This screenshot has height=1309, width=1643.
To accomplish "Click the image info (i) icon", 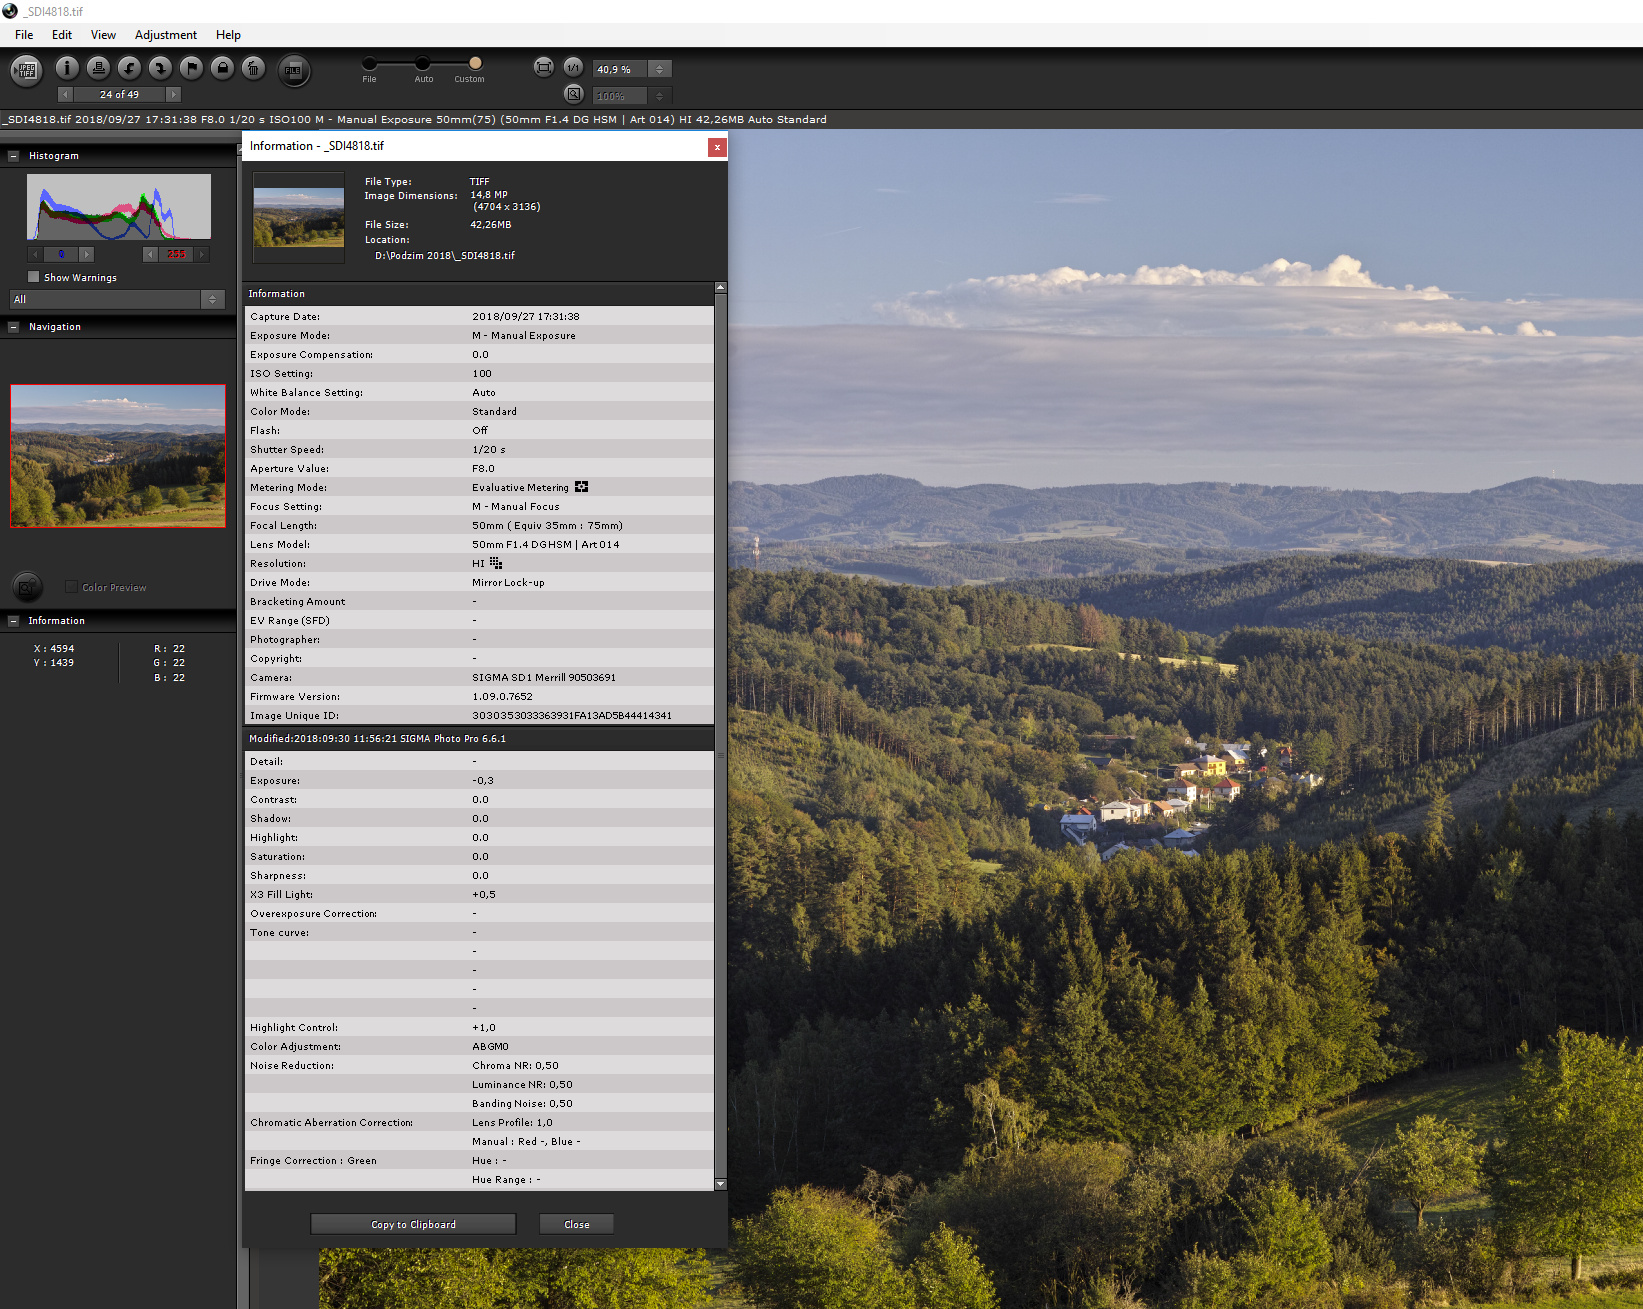I will click(67, 68).
